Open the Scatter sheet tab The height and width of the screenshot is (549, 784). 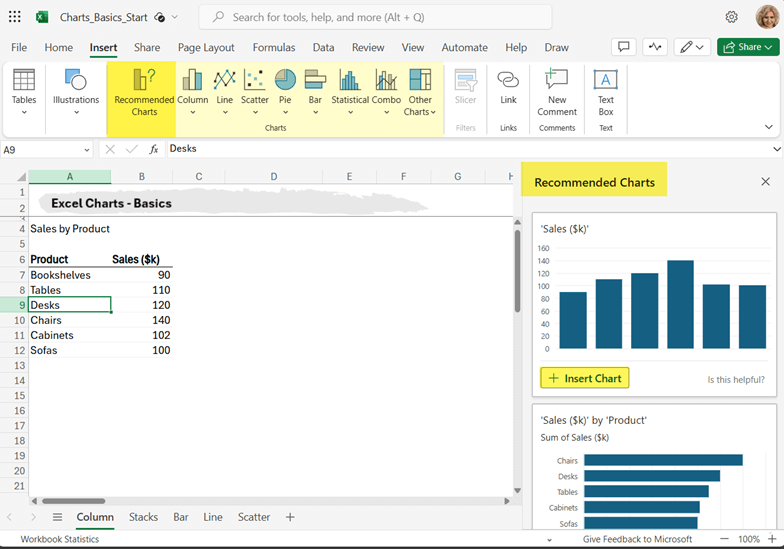tap(254, 517)
